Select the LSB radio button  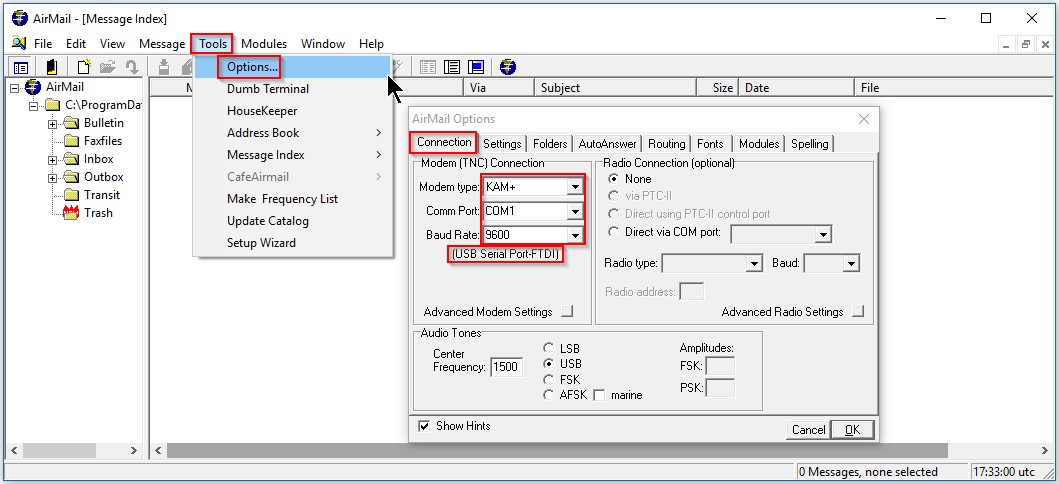click(x=548, y=348)
